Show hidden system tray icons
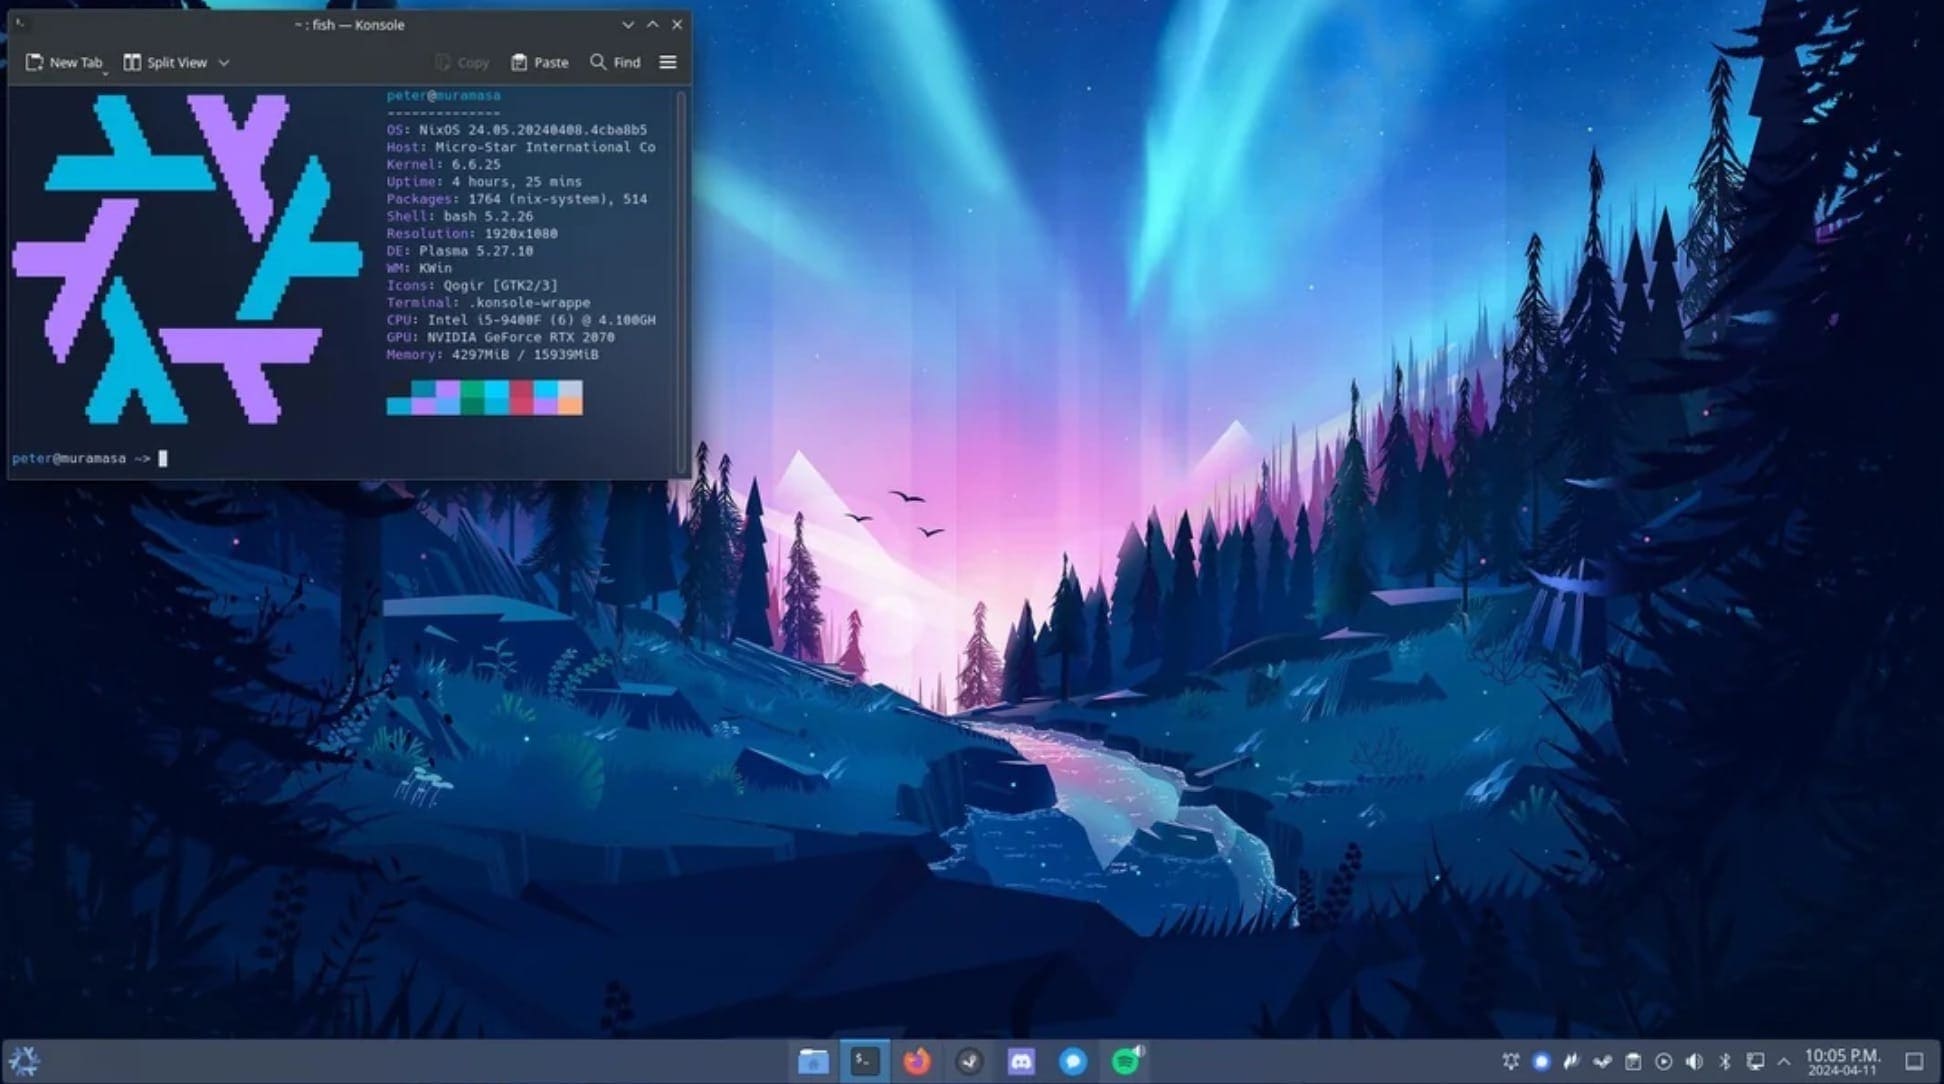Viewport: 1944px width, 1084px height. click(1784, 1061)
